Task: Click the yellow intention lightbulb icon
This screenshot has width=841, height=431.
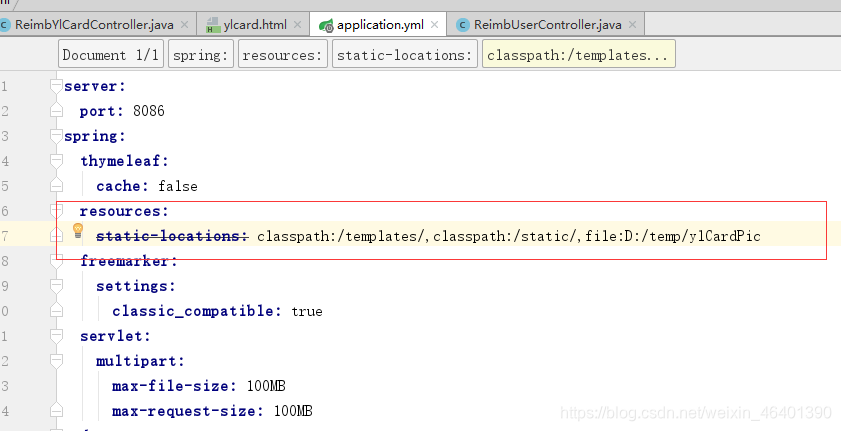Action: coord(78,231)
